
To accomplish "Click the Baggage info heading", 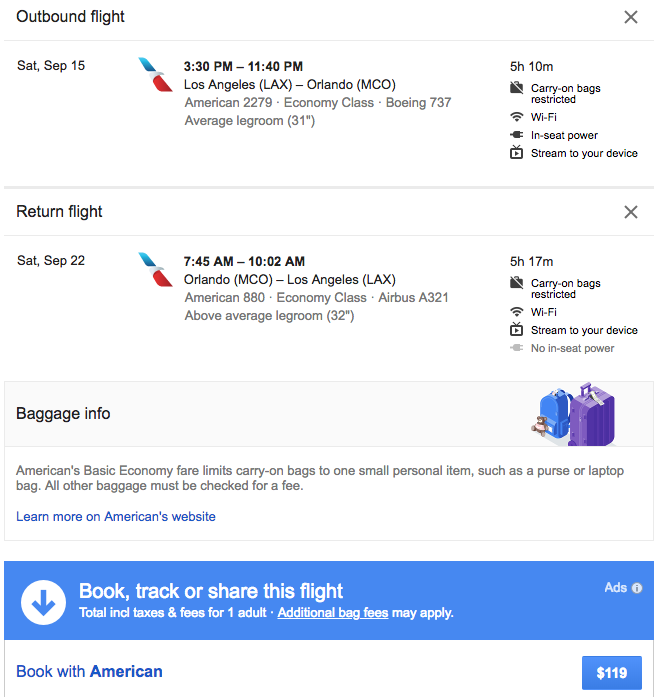I will 63,414.
